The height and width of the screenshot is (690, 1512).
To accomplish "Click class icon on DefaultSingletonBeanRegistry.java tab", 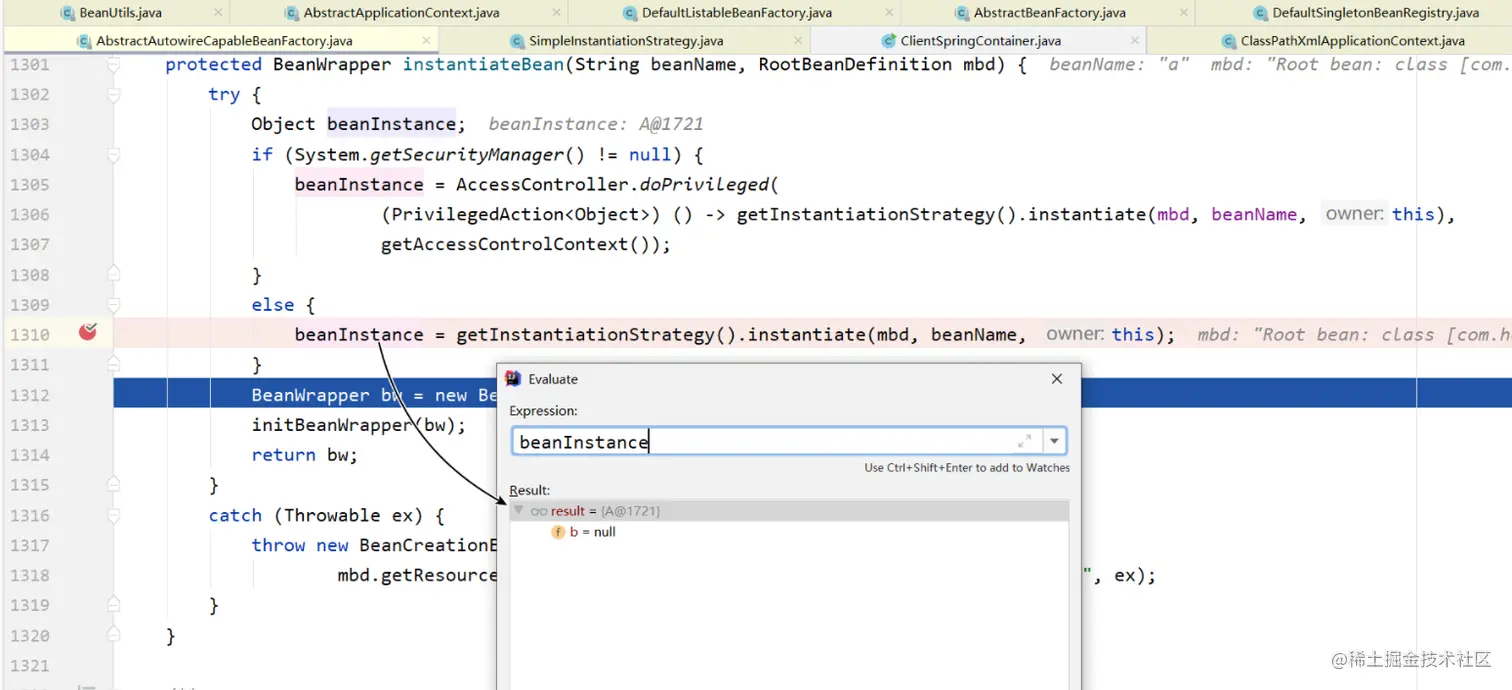I will click(x=1261, y=13).
